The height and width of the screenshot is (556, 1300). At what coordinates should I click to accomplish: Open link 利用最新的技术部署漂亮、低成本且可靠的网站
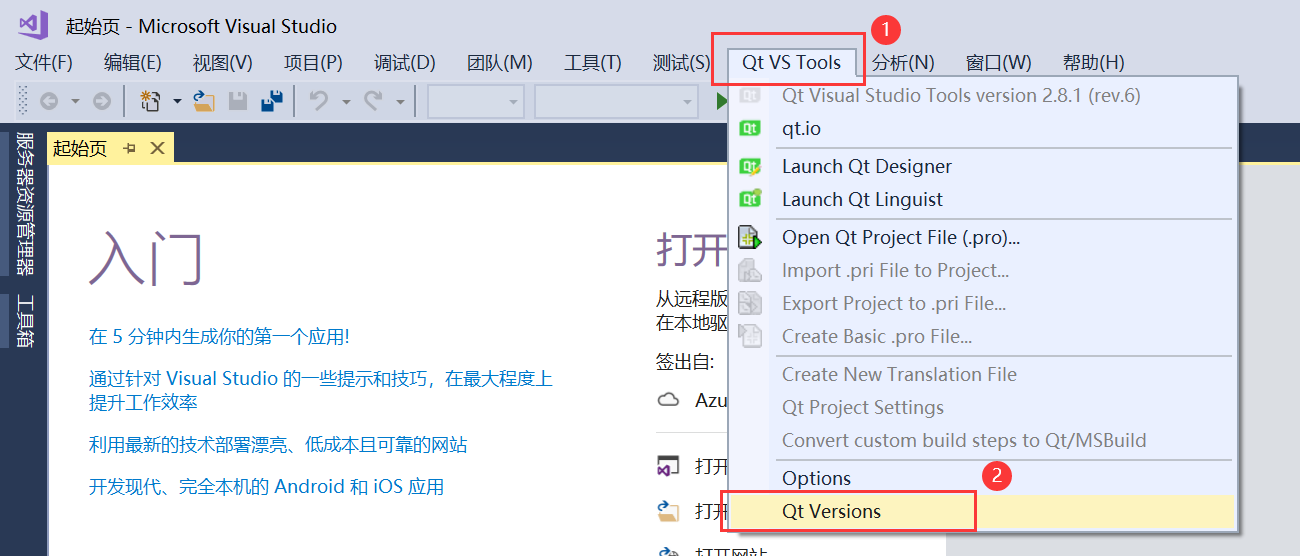pyautogui.click(x=278, y=445)
